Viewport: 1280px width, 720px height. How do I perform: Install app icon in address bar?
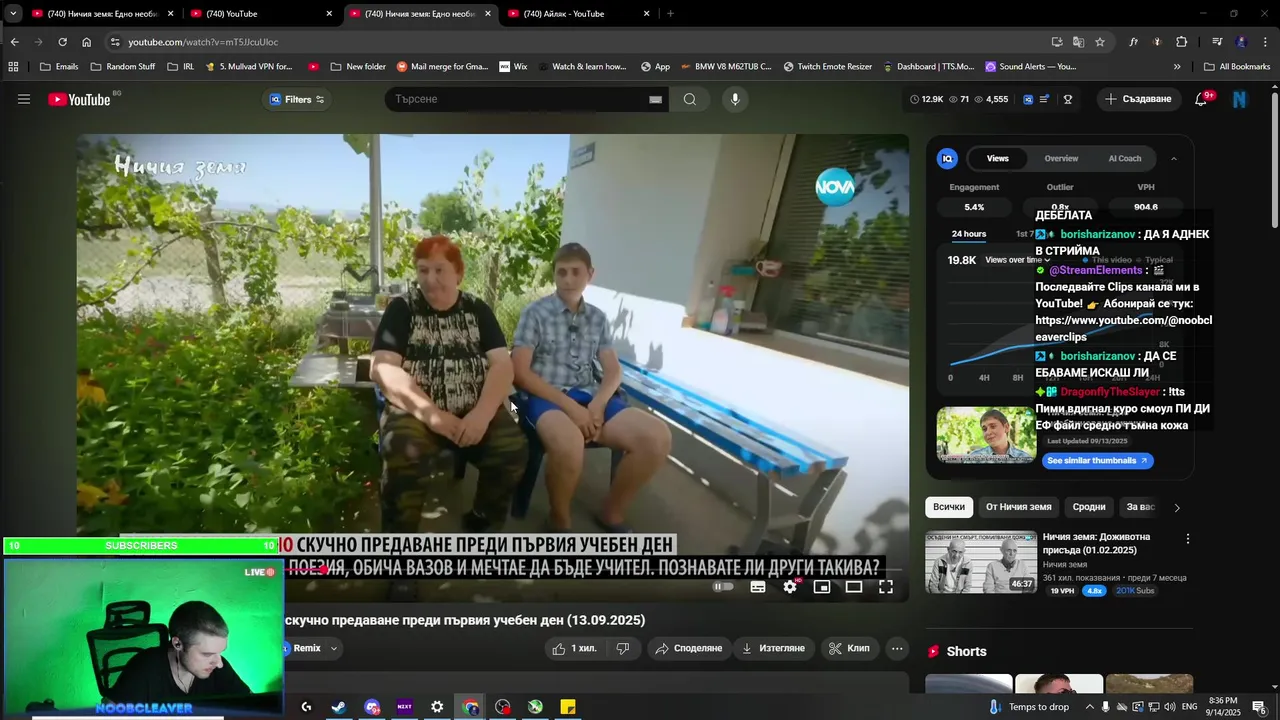pyautogui.click(x=1057, y=42)
